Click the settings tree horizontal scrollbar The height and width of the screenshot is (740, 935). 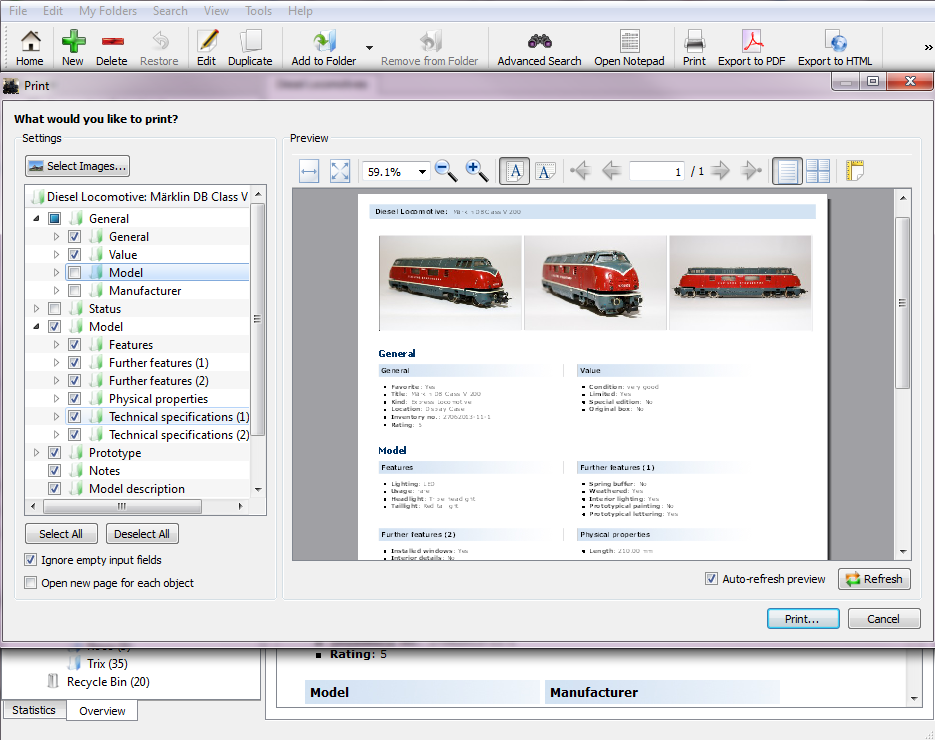point(123,506)
